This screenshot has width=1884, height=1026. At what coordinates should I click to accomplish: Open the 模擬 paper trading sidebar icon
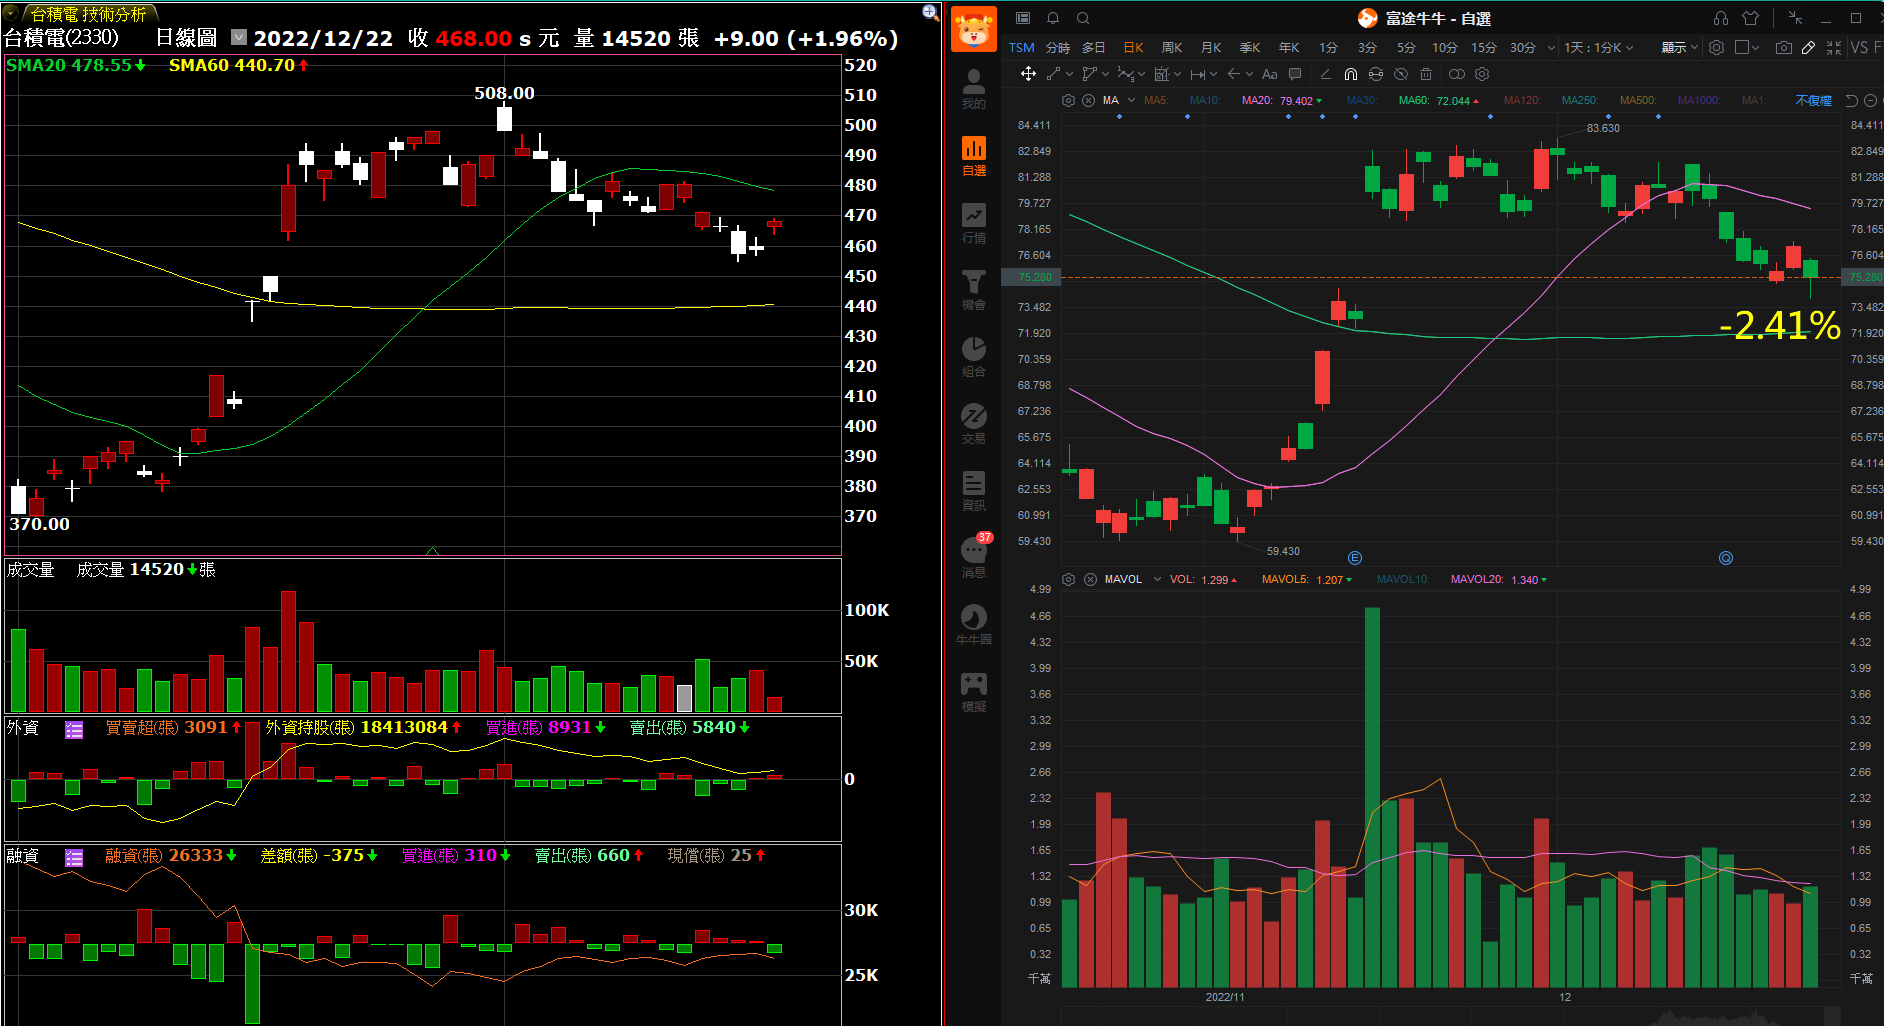[973, 692]
